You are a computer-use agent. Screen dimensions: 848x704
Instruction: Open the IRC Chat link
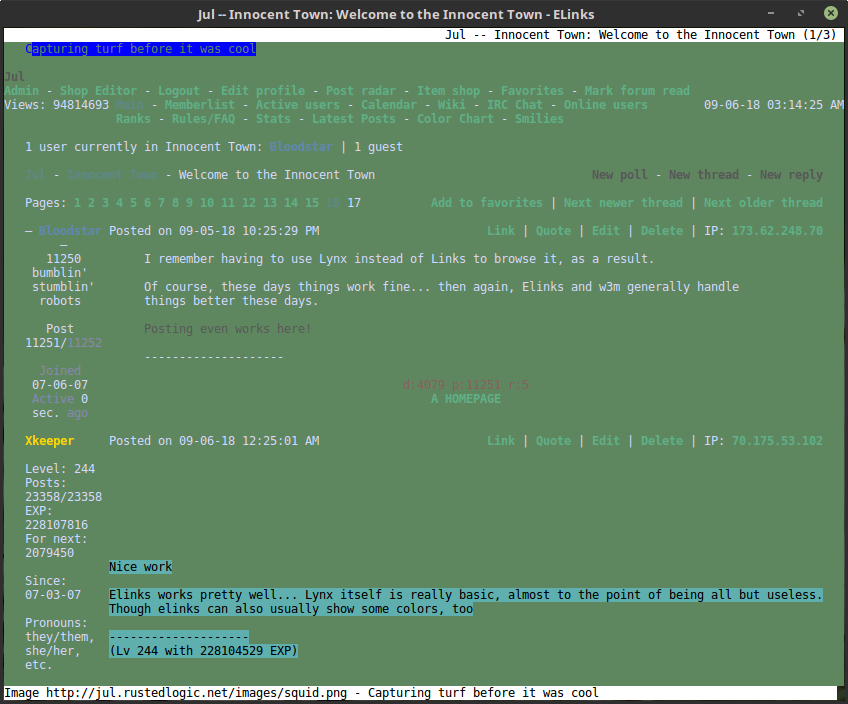515,105
